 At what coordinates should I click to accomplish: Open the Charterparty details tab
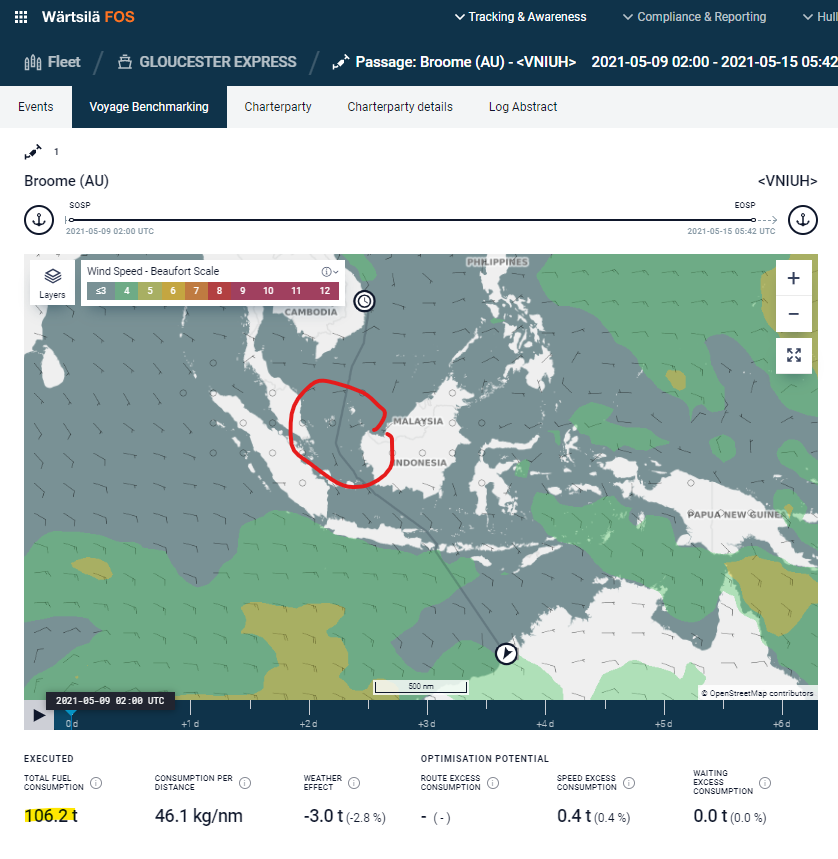[x=400, y=107]
